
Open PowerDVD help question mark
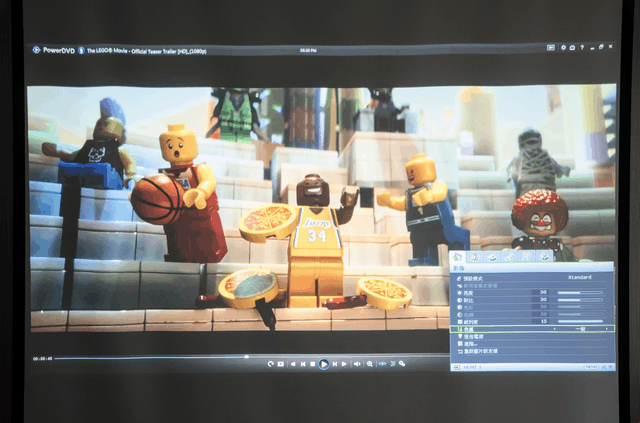coord(582,47)
